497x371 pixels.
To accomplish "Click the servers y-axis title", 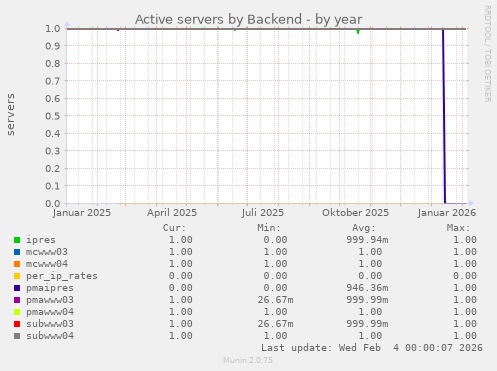I will (11, 115).
